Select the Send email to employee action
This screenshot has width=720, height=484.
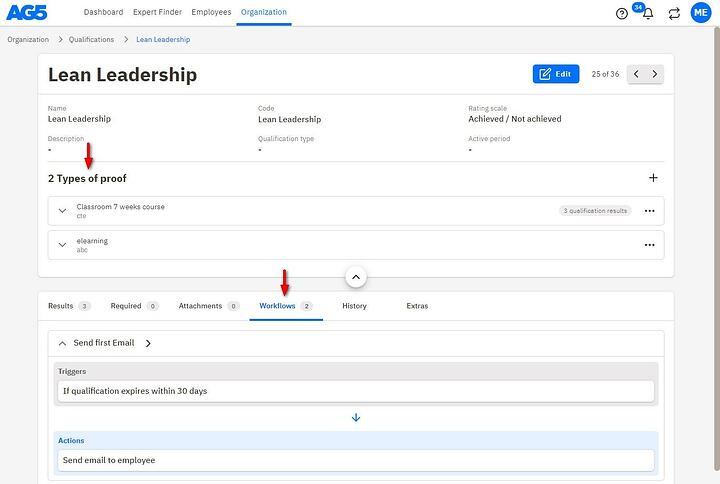tap(355, 460)
